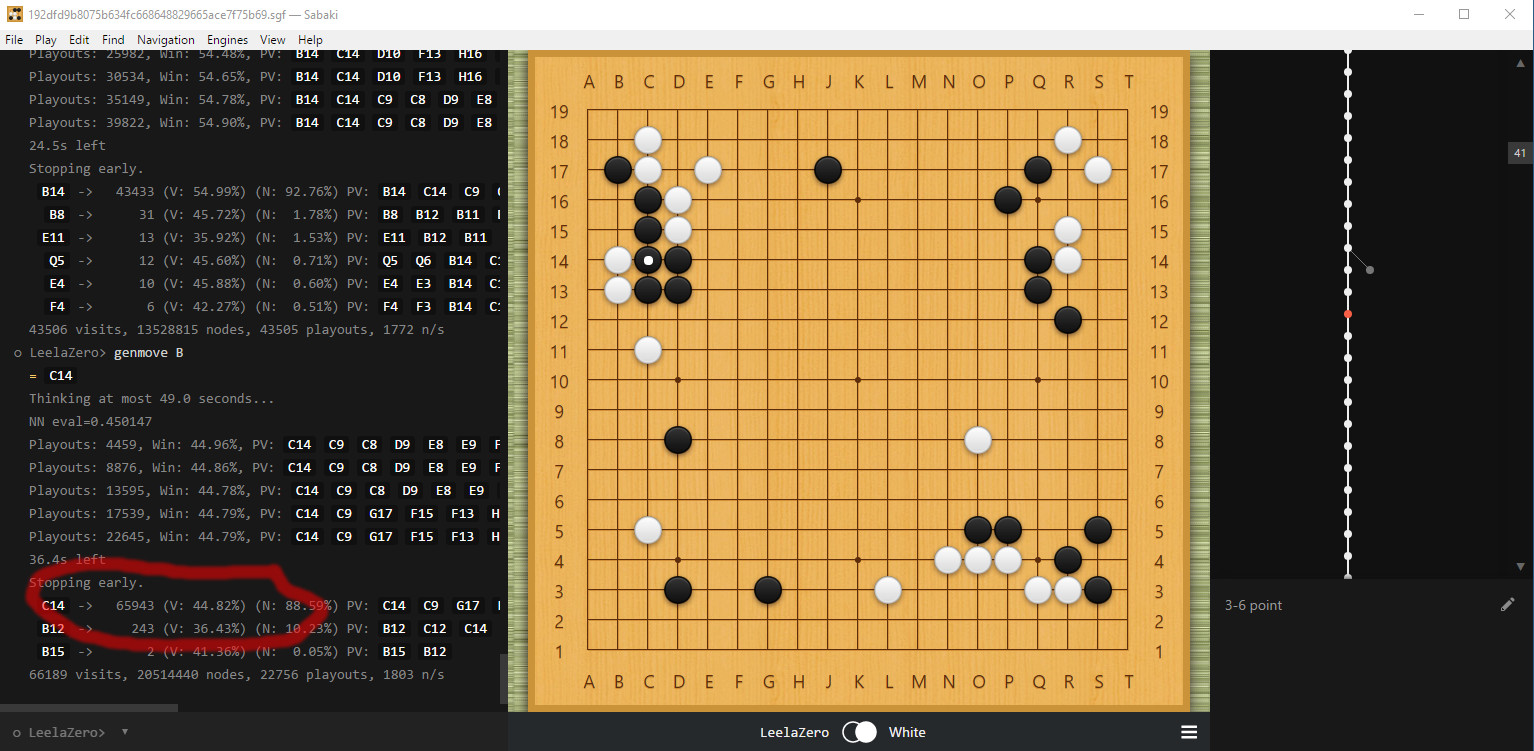Screen dimensions: 1534x751
Task: Open the Edit menu
Action: pyautogui.click(x=79, y=40)
